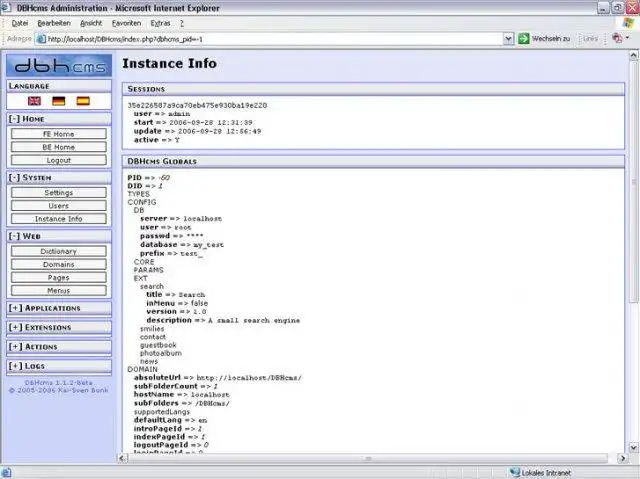The image size is (640, 479).
Task: Click the horizontal scrollbar right arrow
Action: coord(622,458)
